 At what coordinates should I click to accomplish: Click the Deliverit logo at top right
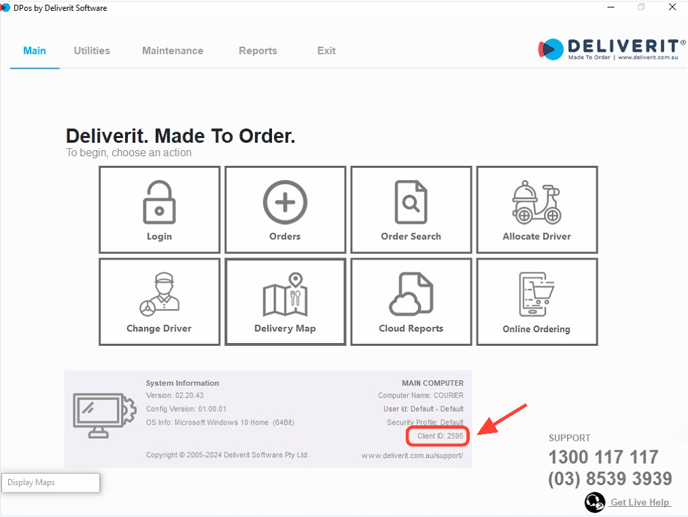612,49
